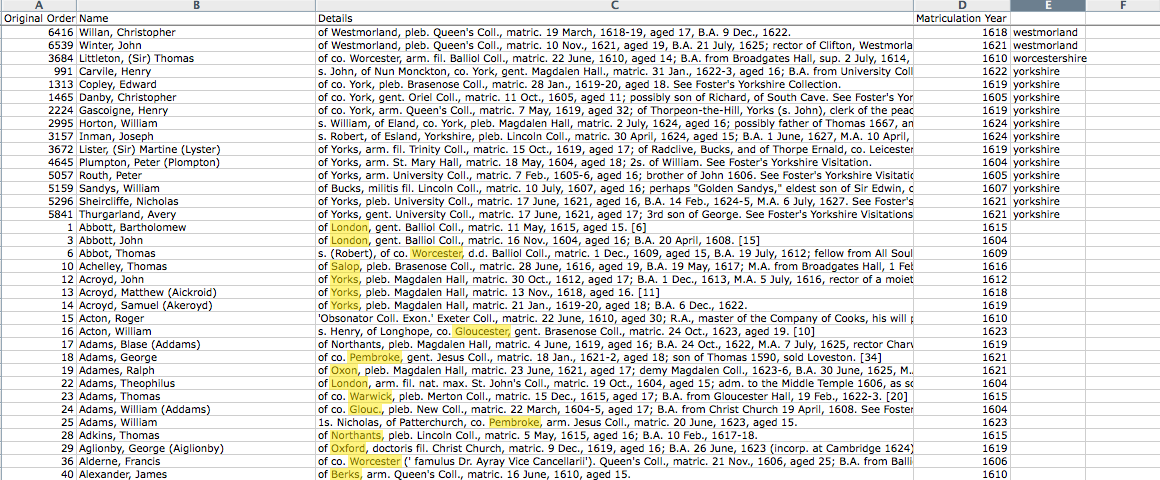This screenshot has width=1160, height=480.
Task: Select column B header
Action: coord(196,6)
